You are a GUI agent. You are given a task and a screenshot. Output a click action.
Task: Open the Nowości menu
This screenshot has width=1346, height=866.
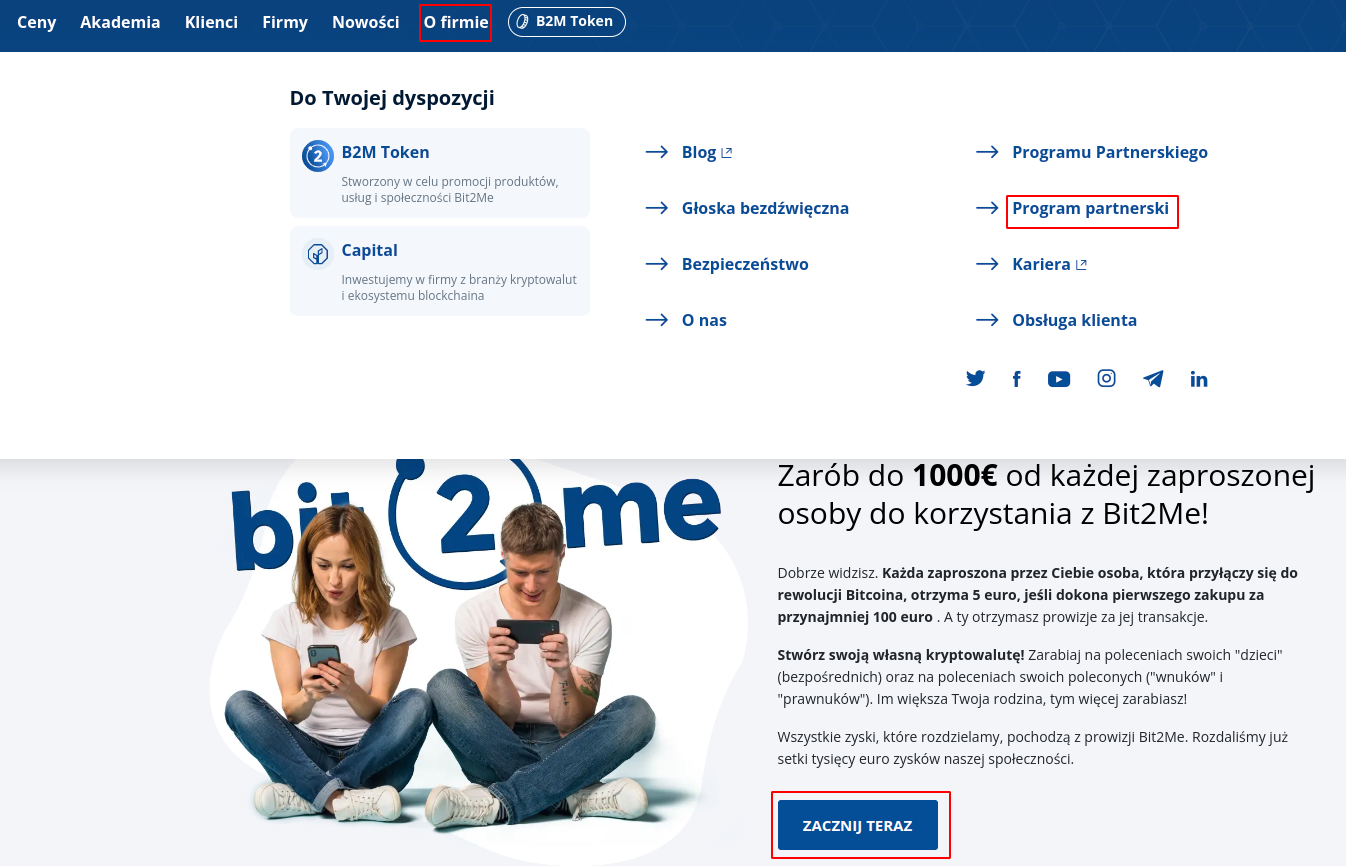point(366,22)
